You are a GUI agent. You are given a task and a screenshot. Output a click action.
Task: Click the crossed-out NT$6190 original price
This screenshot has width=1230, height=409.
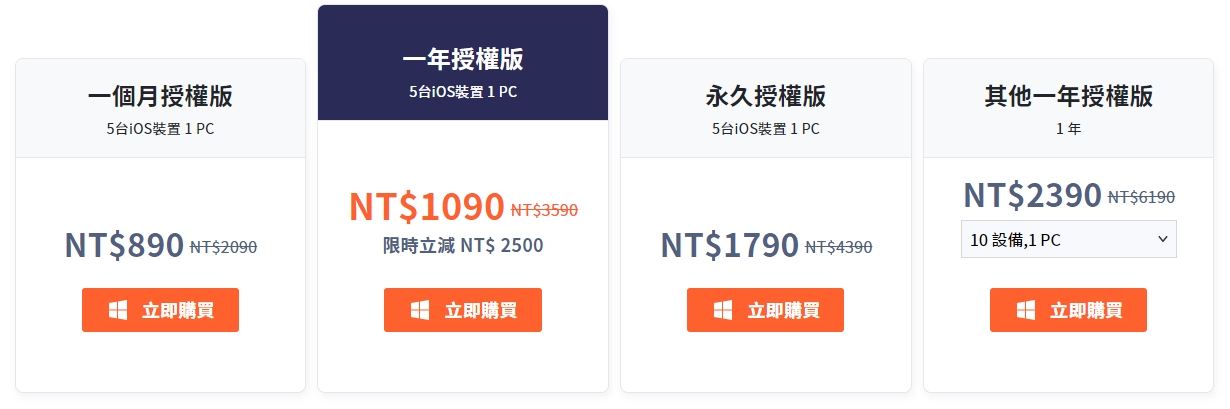coord(1141,197)
